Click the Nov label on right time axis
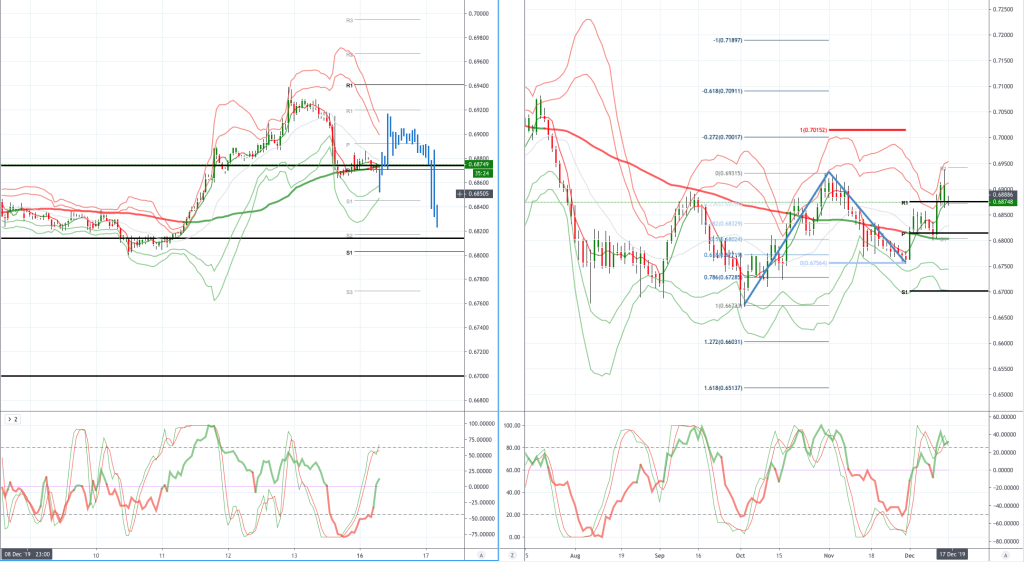The height and width of the screenshot is (562, 1024). pos(829,553)
